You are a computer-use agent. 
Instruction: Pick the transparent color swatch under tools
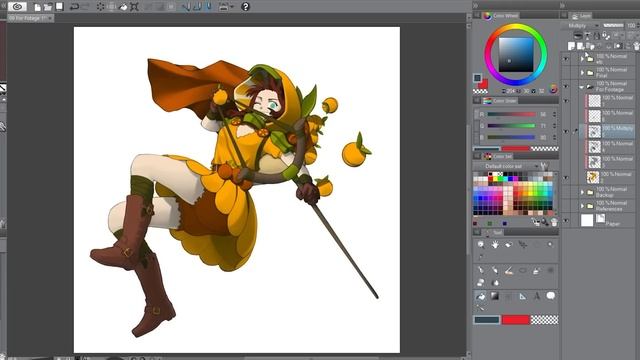pos(544,320)
